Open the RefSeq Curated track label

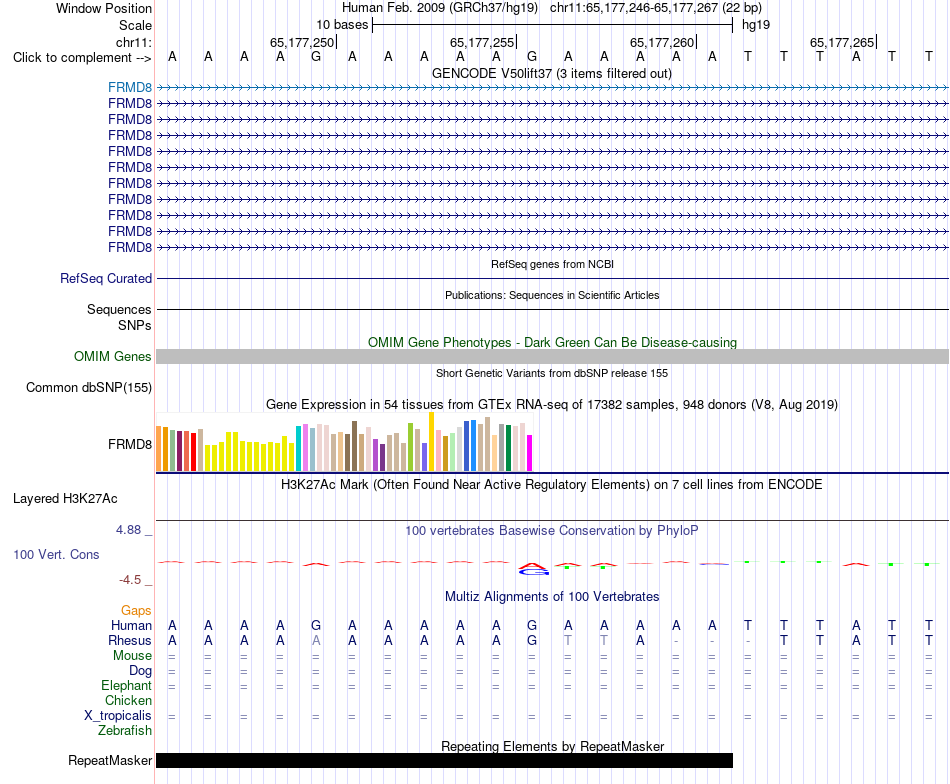106,278
